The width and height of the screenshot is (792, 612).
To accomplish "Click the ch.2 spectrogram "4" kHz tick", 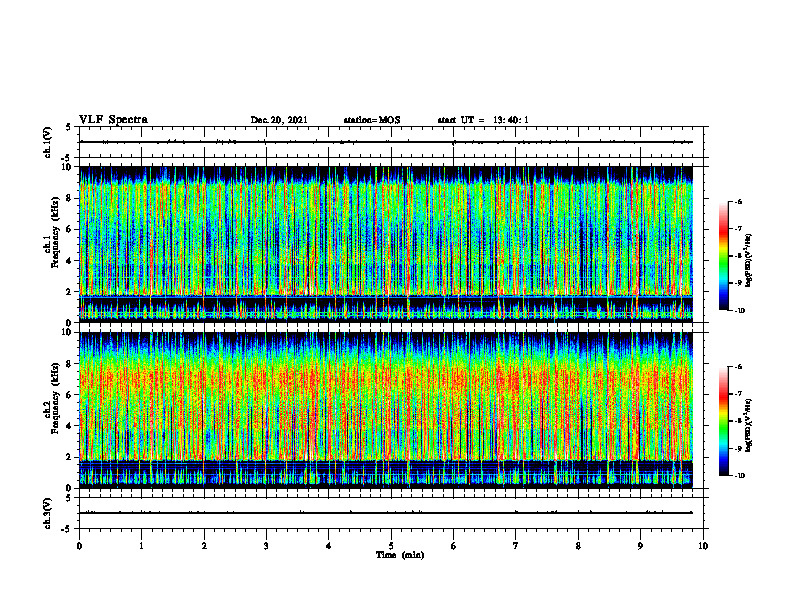I will 69,426.
